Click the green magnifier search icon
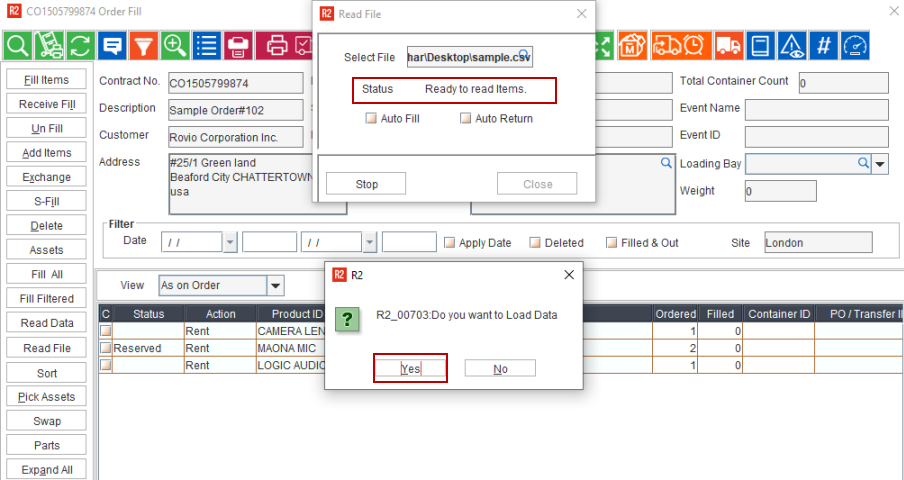904x480 pixels. click(17, 45)
